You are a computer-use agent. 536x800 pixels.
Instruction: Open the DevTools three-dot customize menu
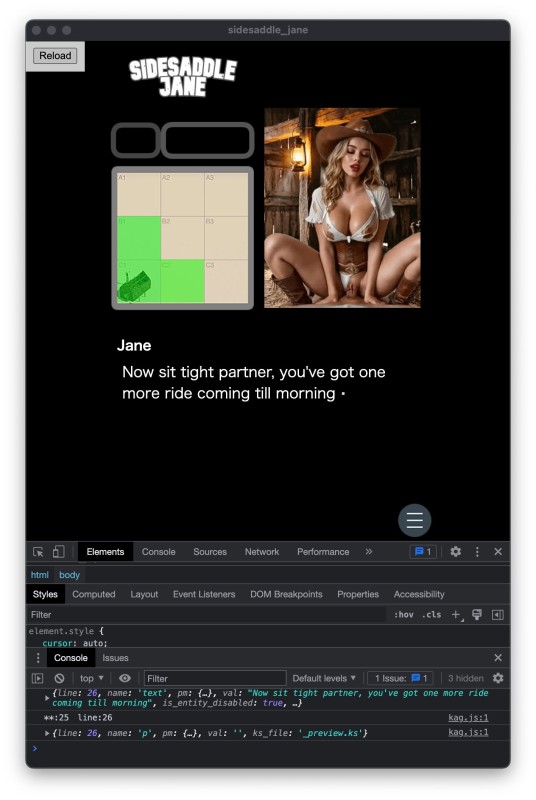[477, 552]
